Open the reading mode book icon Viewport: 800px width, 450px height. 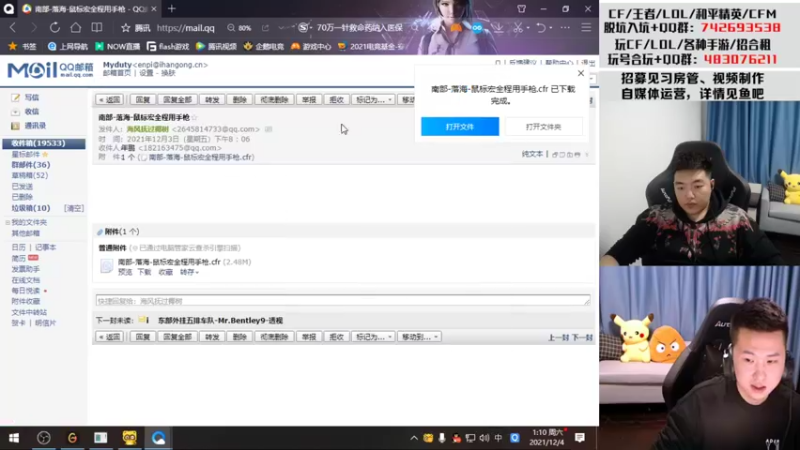point(96,28)
